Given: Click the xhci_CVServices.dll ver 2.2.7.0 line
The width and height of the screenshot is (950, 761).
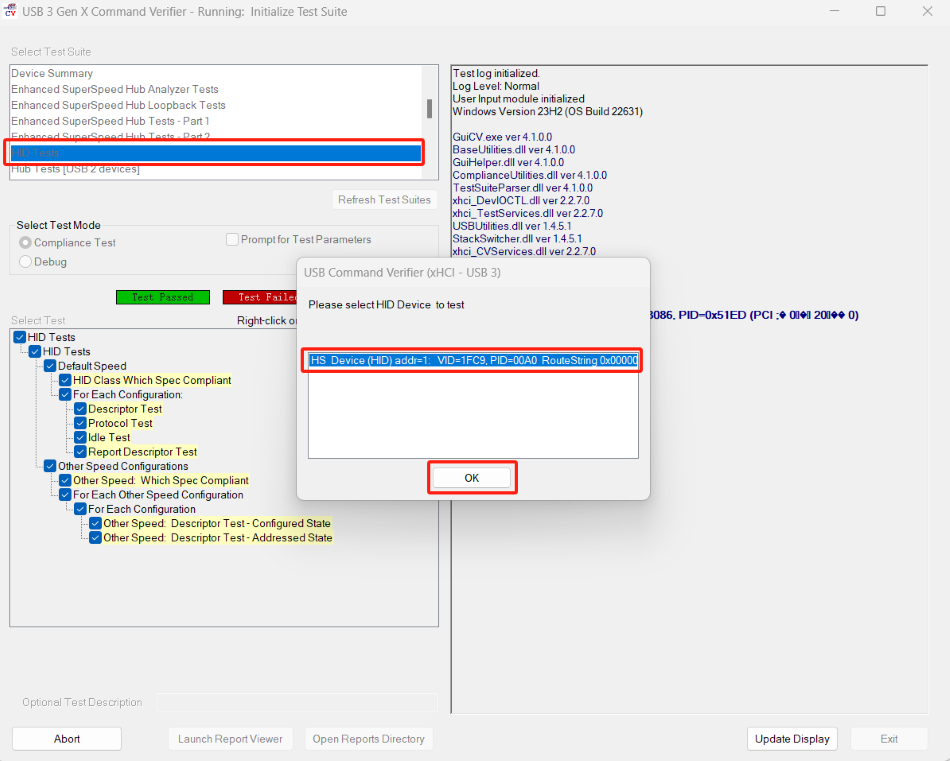Looking at the screenshot, I should [x=524, y=251].
